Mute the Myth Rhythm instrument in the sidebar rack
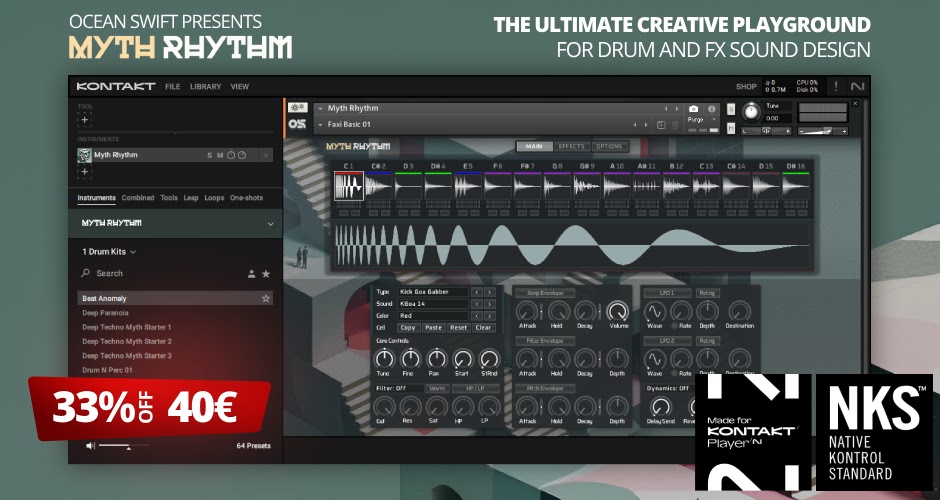The width and height of the screenshot is (940, 500). (x=220, y=155)
